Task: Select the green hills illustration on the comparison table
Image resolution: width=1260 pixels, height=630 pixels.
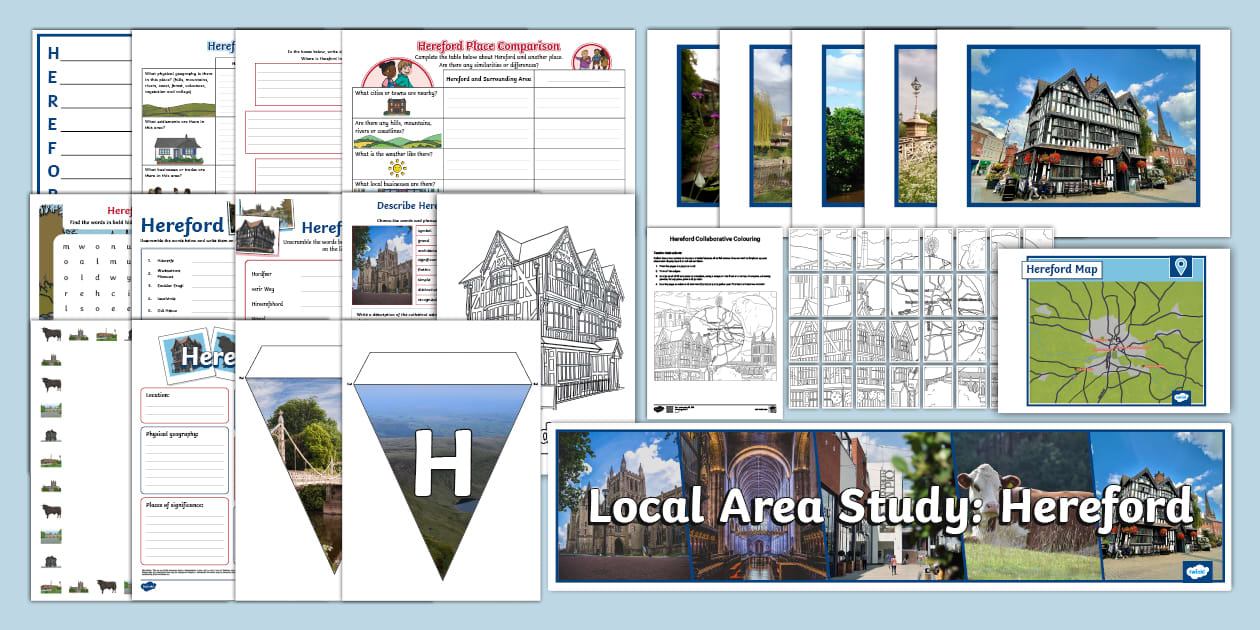Action: [396, 140]
